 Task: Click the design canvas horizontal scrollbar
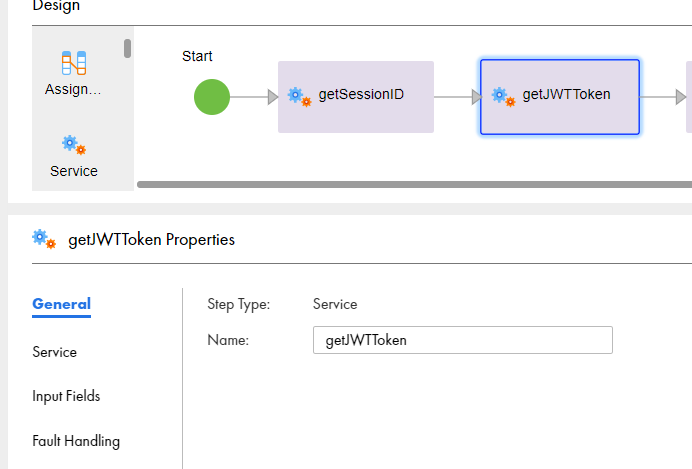(x=414, y=184)
